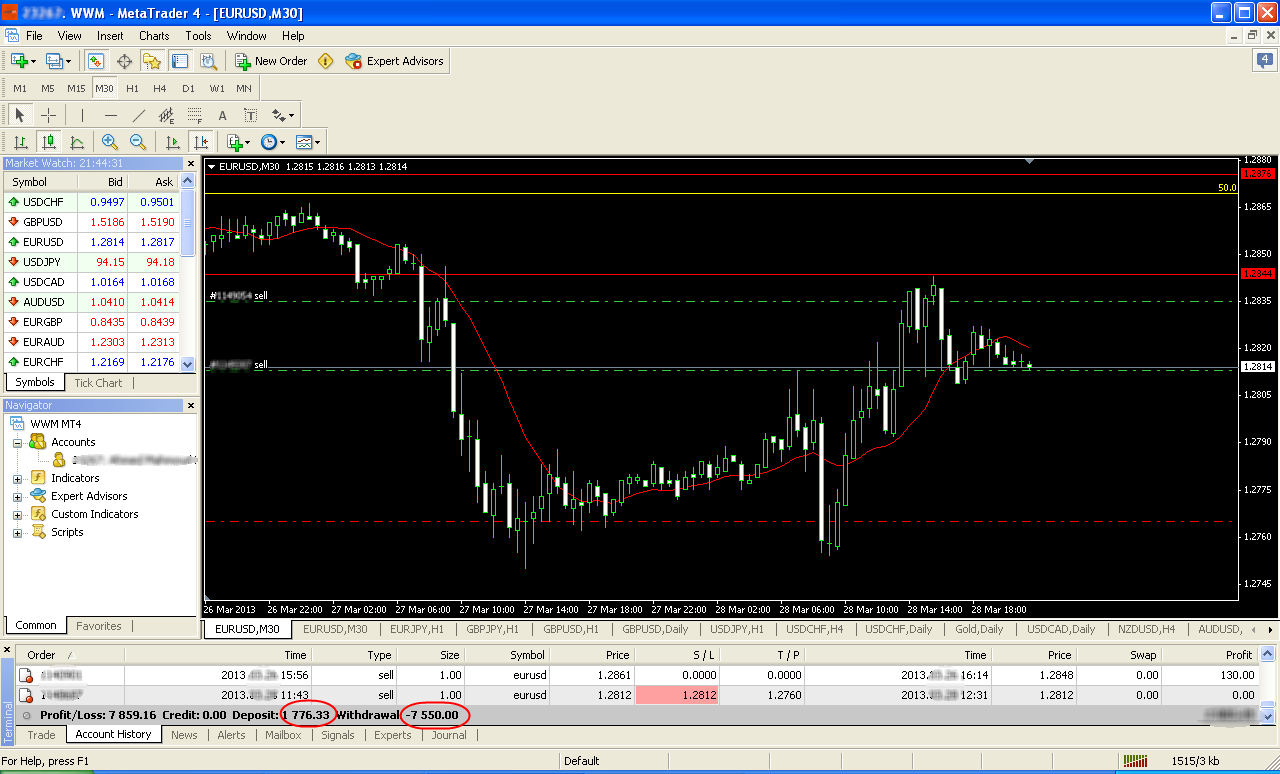Open the Templates dropdown arrow

click(x=318, y=142)
